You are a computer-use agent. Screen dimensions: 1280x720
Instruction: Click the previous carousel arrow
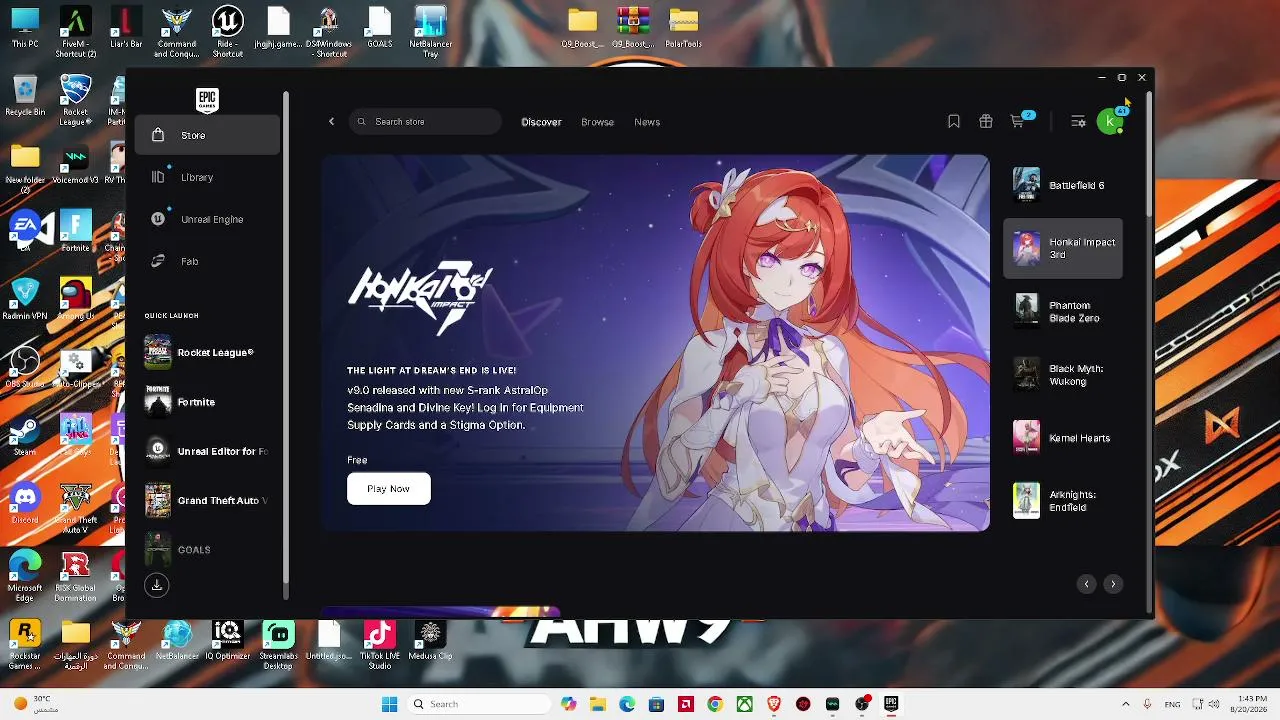(1087, 584)
